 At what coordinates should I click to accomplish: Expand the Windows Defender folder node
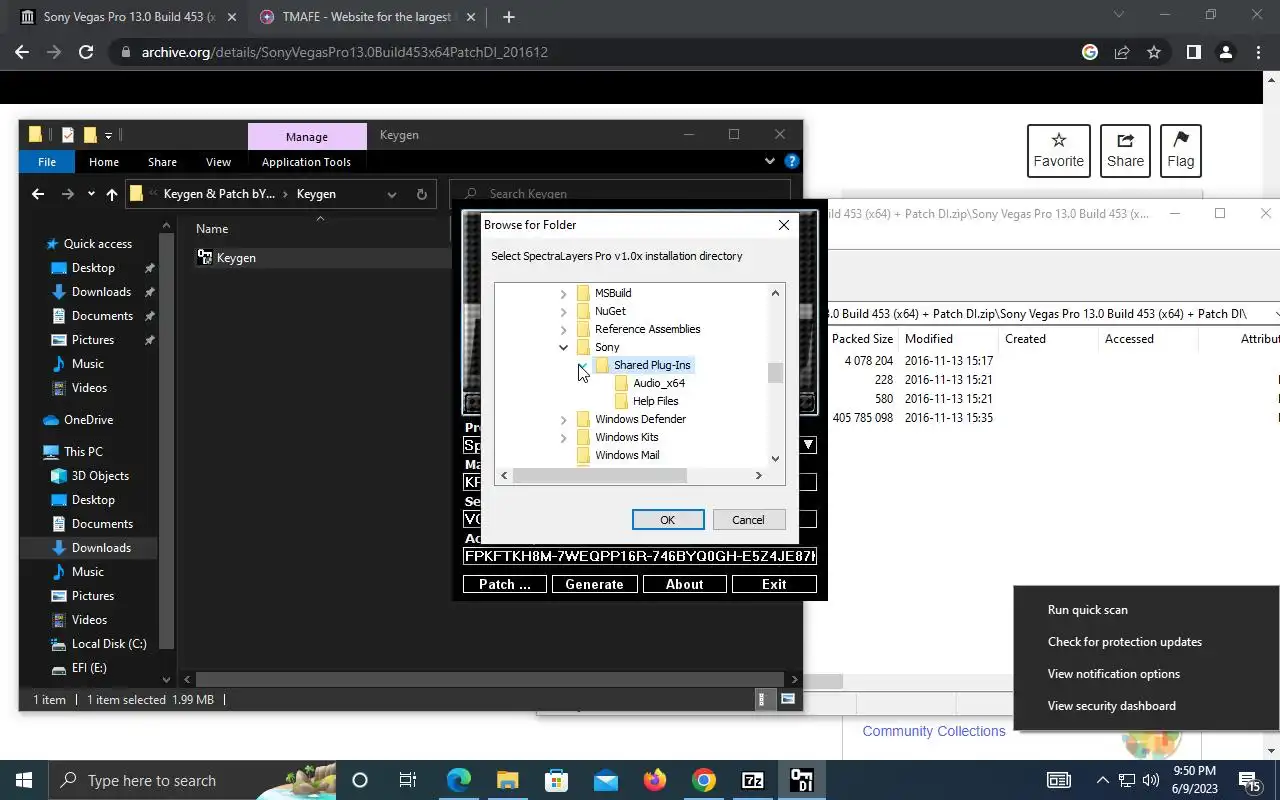(563, 420)
